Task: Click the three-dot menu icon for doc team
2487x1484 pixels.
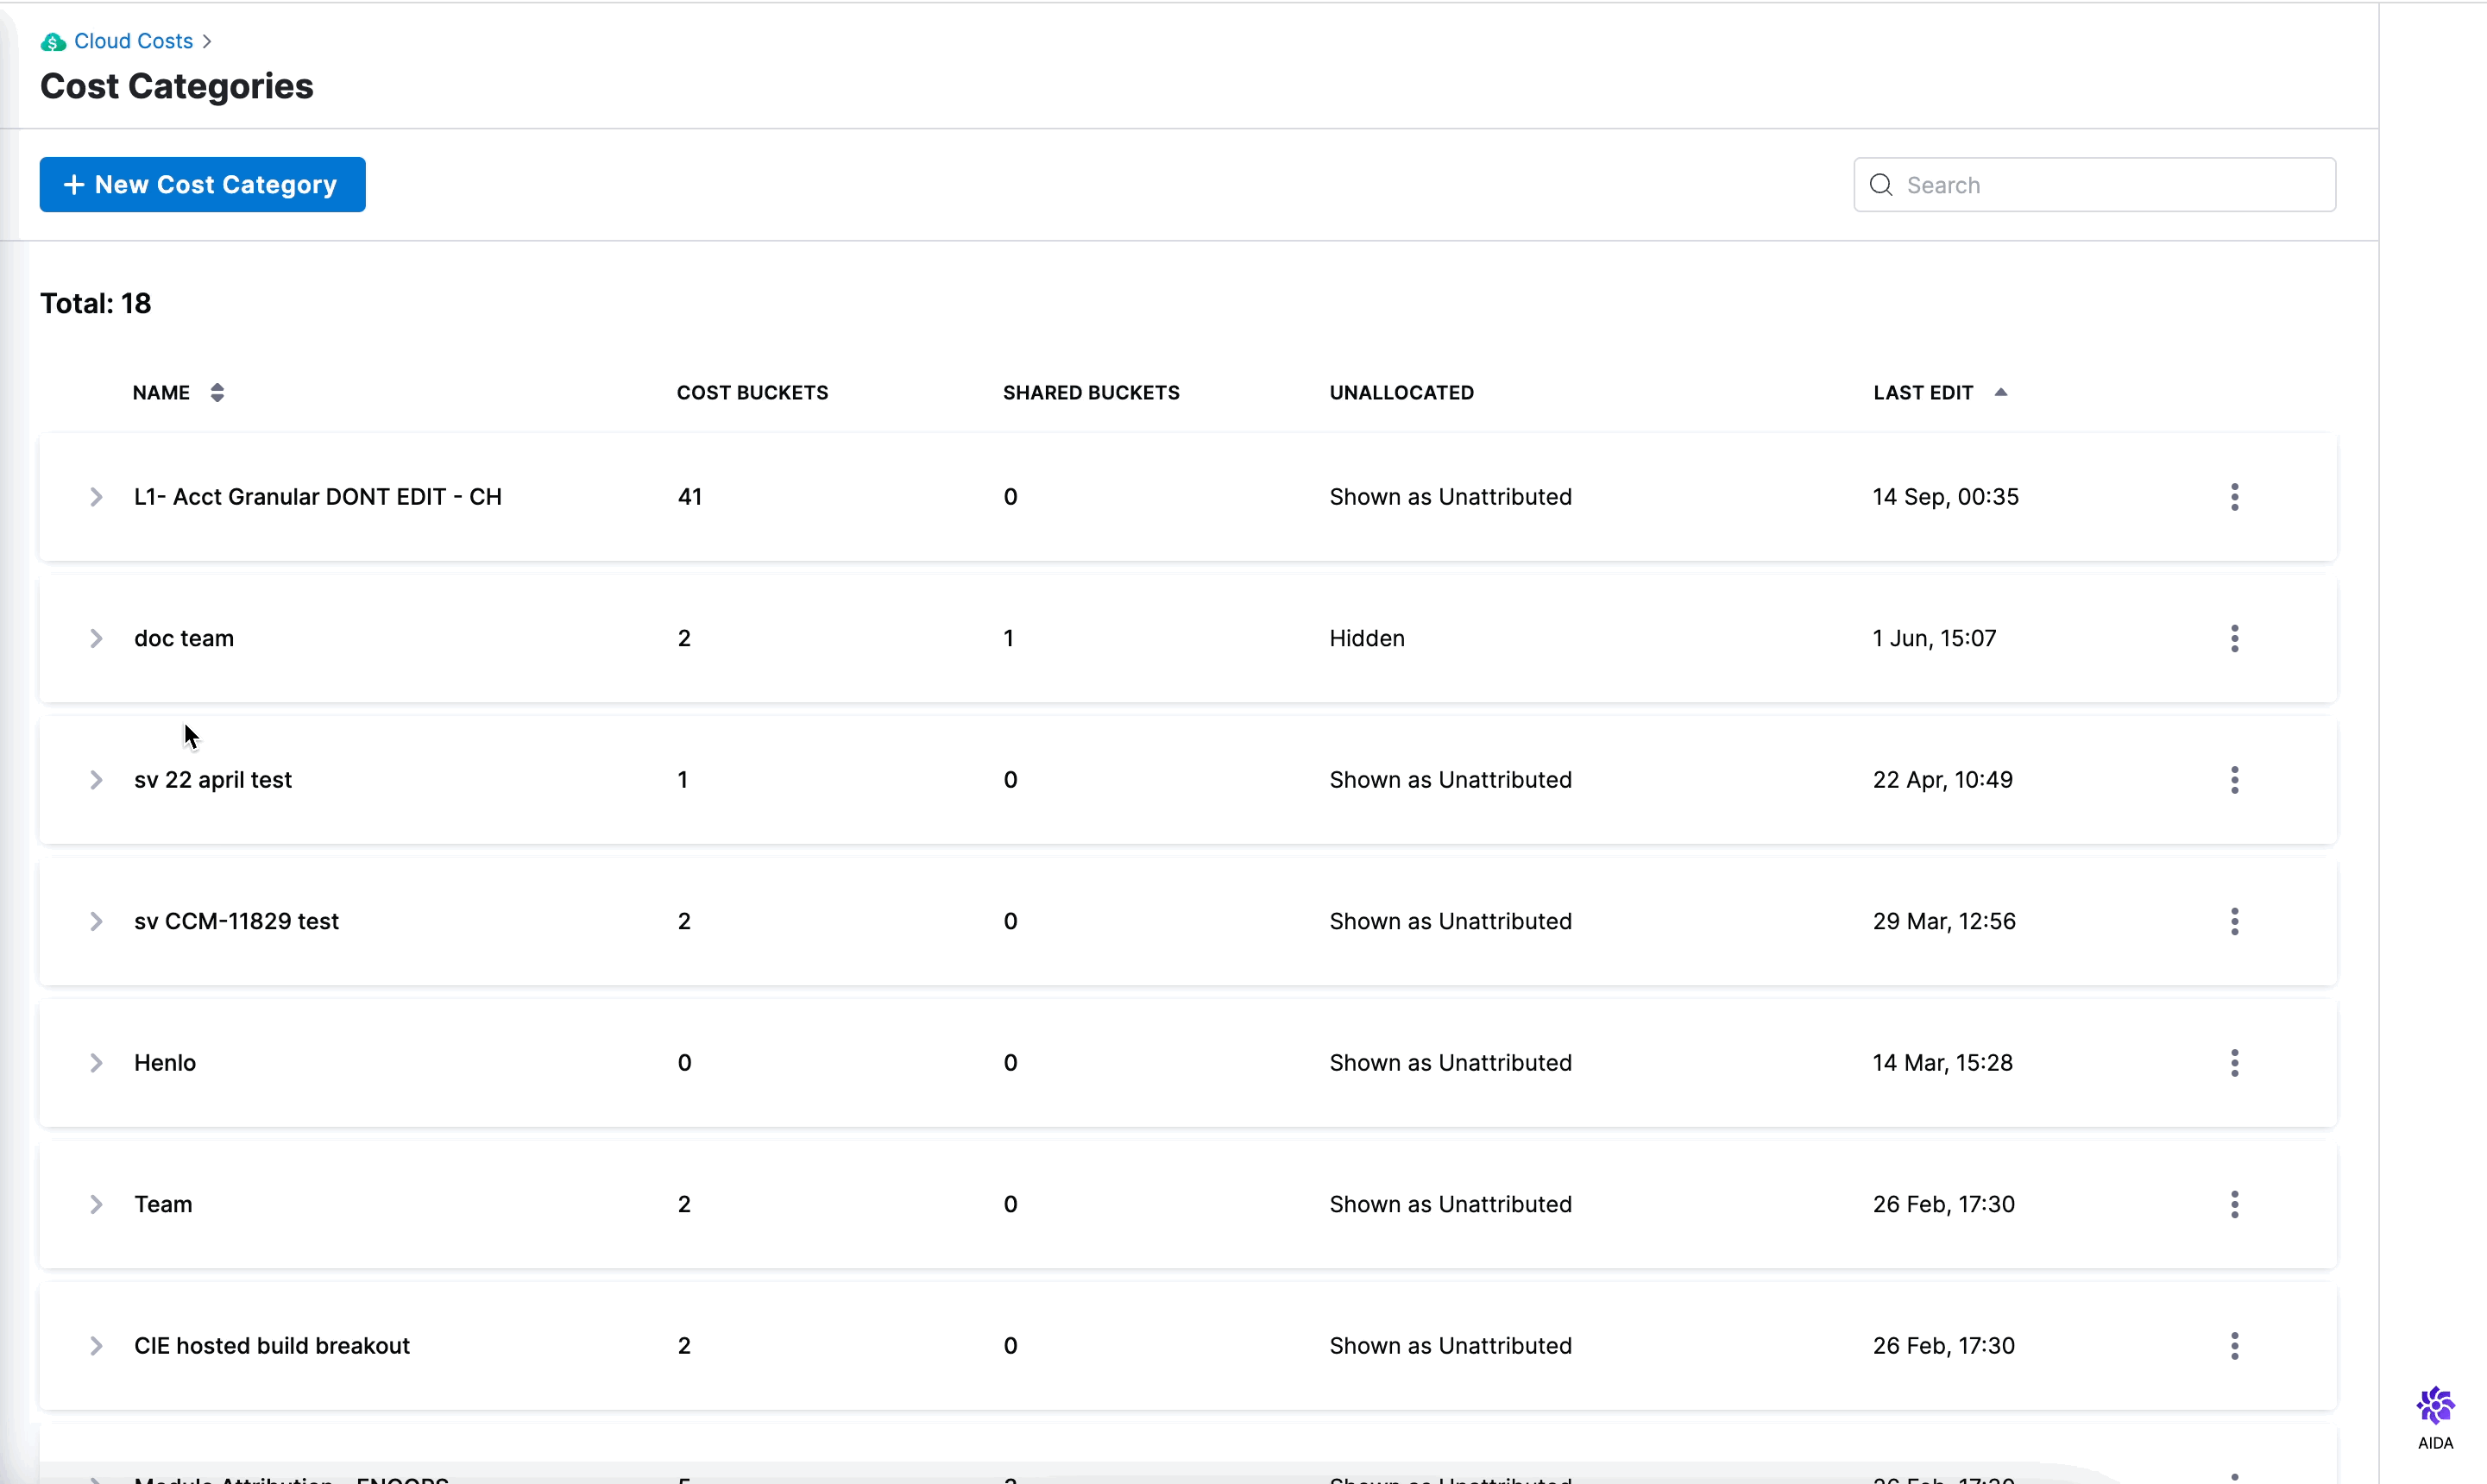Action: (x=2234, y=638)
